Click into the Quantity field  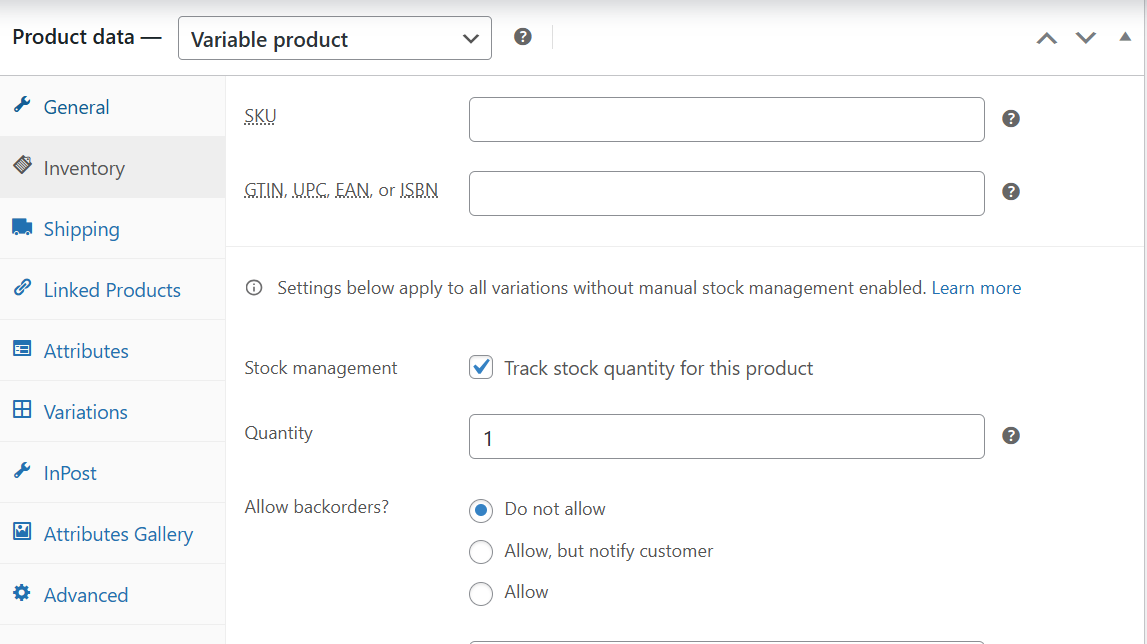726,437
